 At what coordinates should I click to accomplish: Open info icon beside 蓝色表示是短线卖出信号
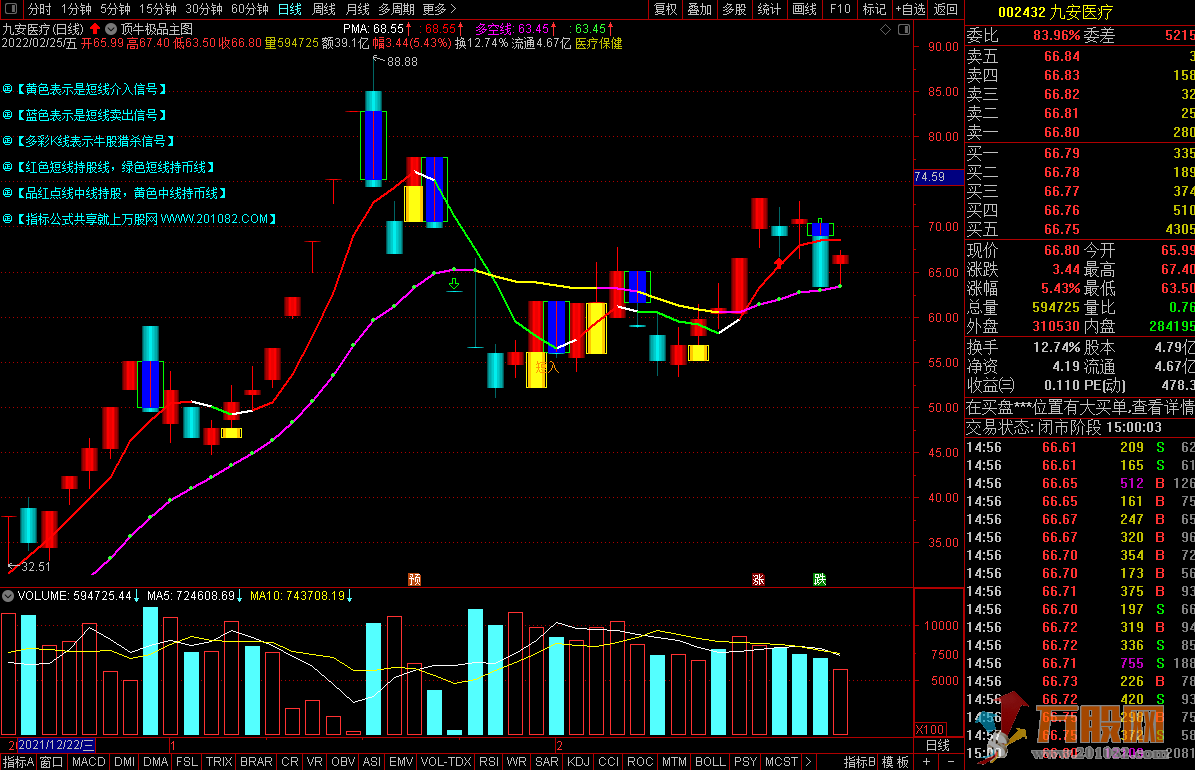click(8, 115)
